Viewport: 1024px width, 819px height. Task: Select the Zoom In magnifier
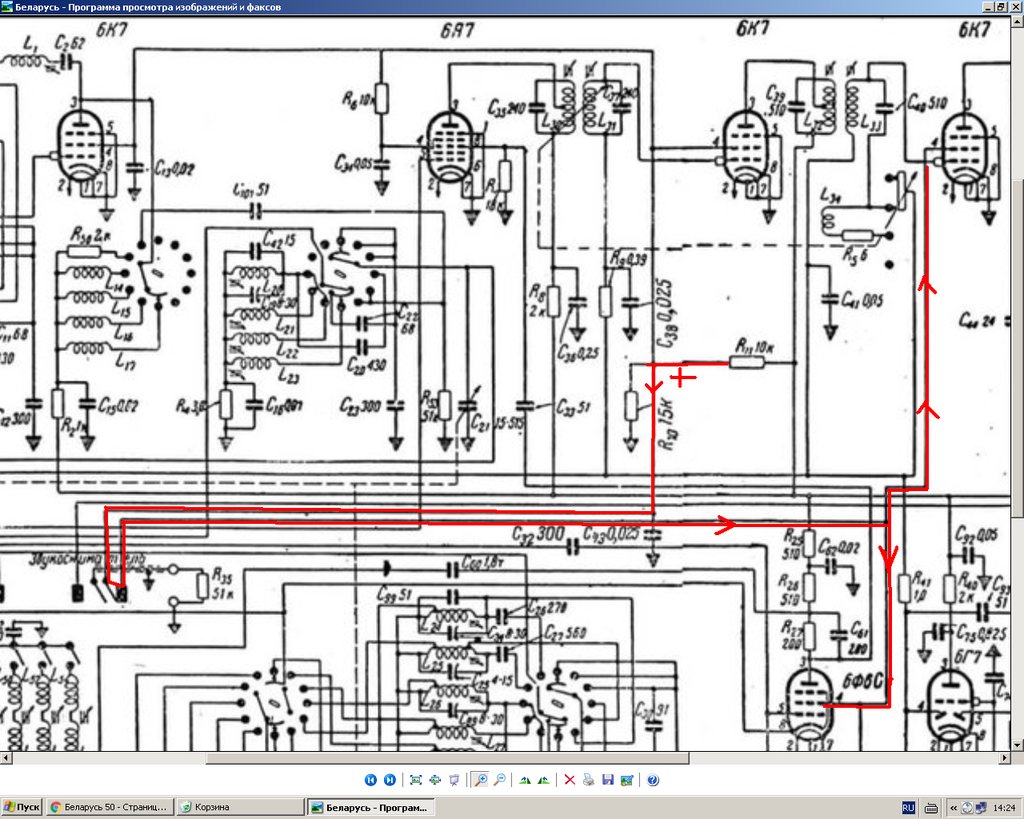point(481,780)
